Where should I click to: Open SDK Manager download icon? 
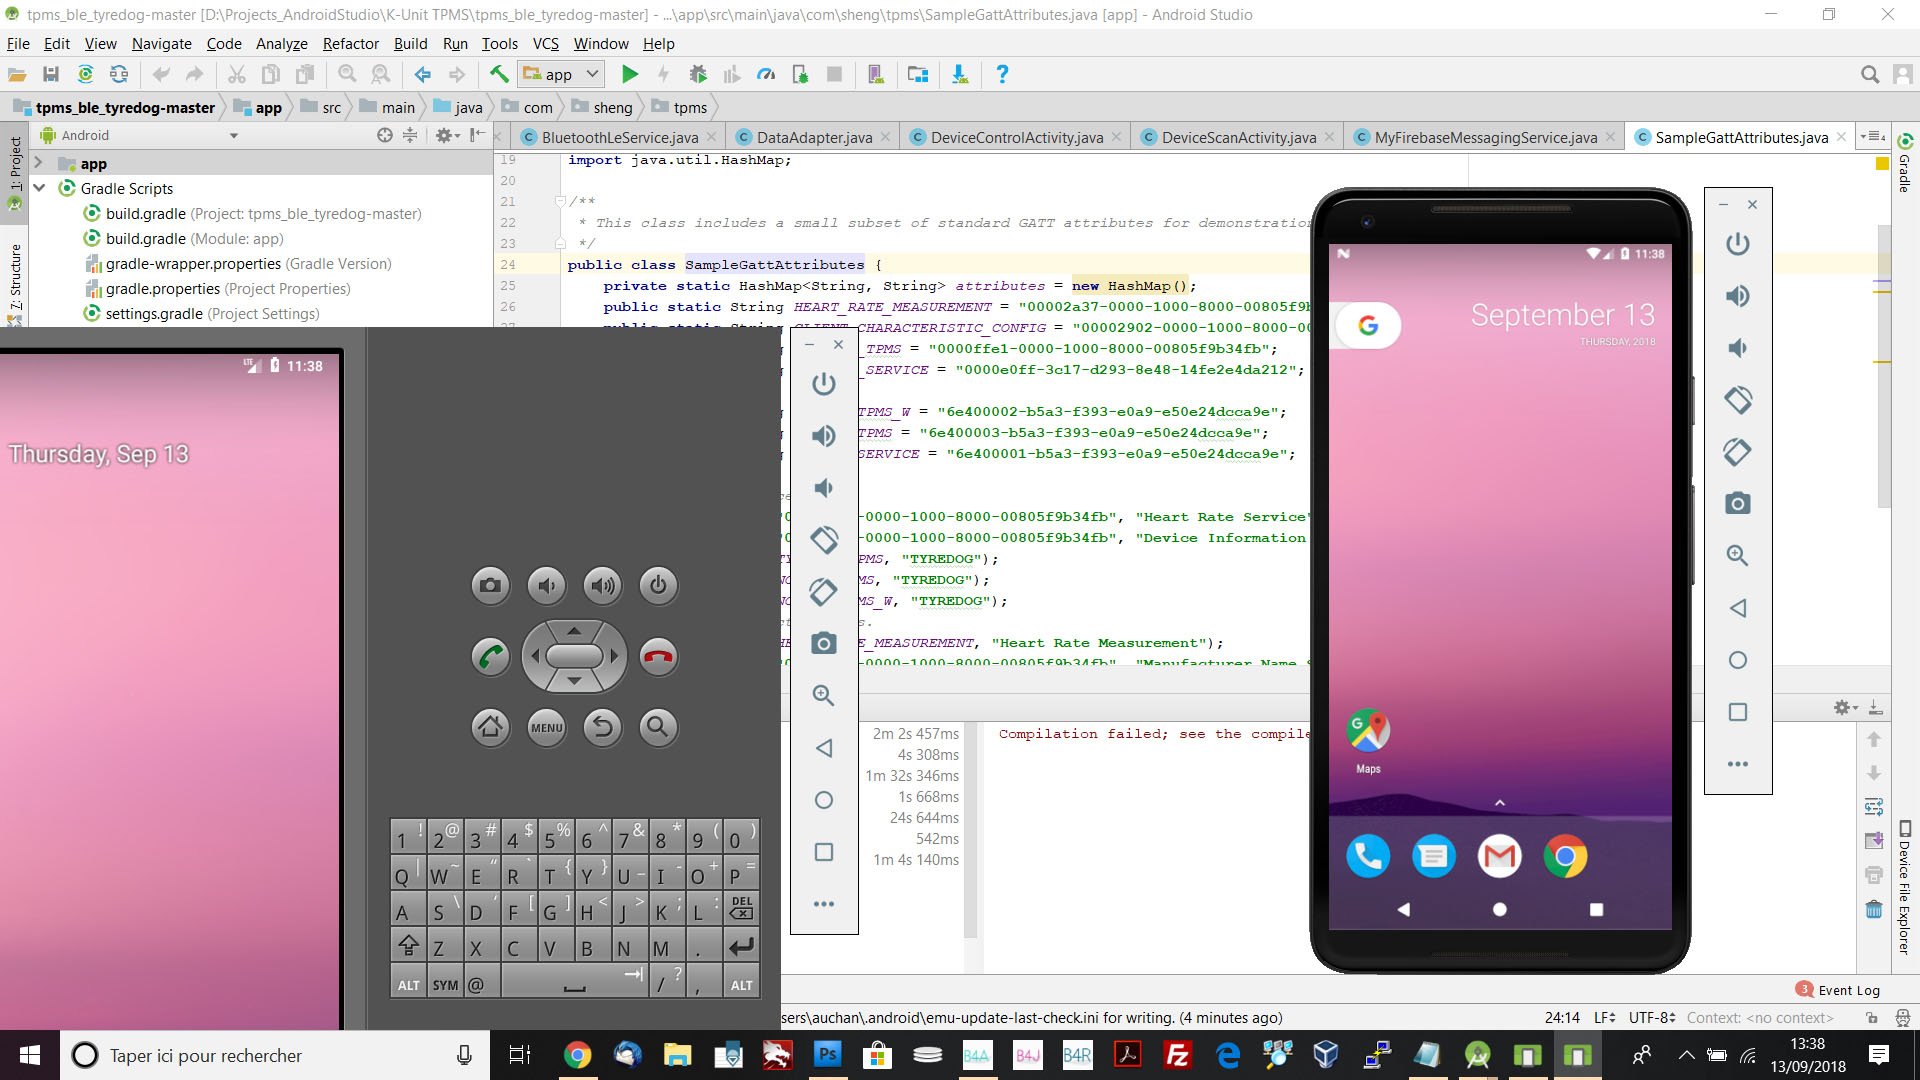959,74
